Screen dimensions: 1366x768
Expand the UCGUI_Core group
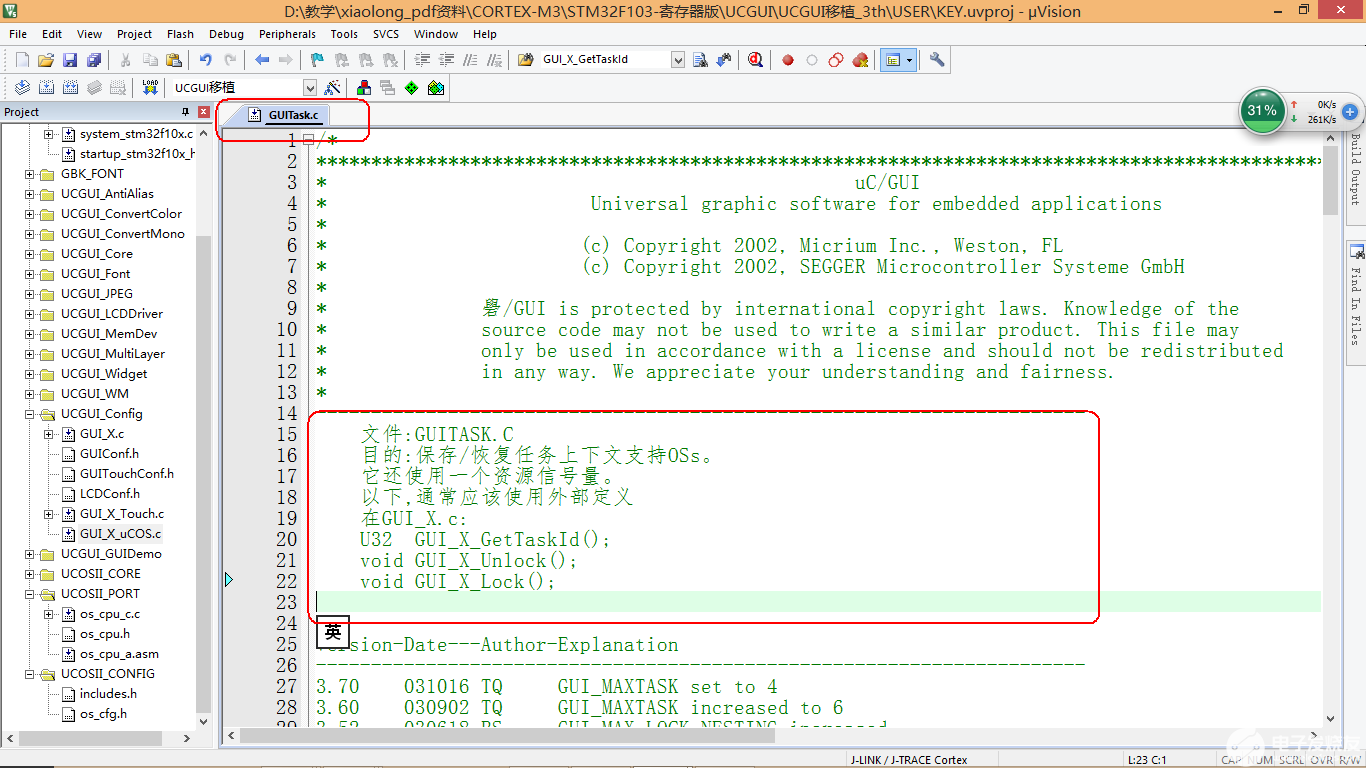tap(30, 254)
